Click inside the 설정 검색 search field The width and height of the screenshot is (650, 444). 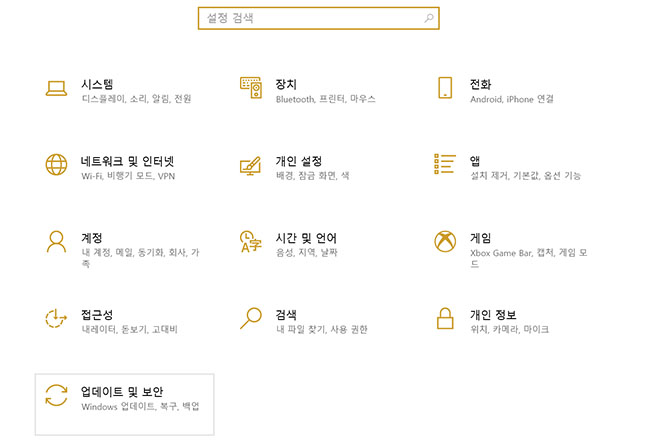pyautogui.click(x=310, y=18)
